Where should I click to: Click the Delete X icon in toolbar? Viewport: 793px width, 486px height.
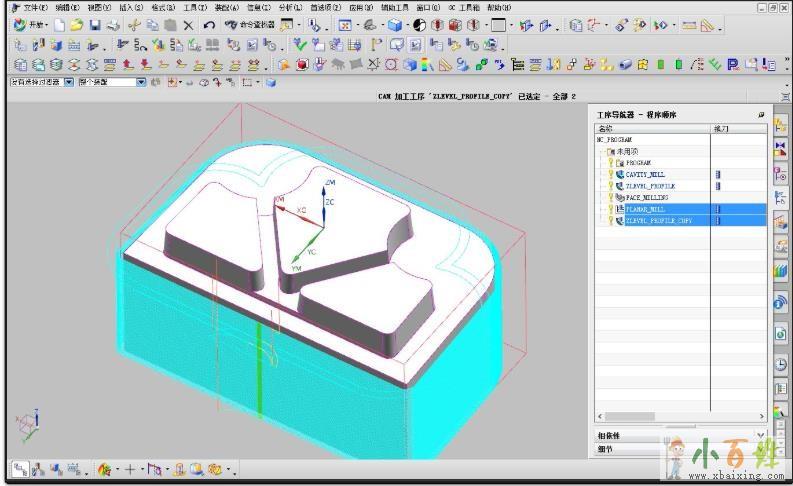(188, 25)
